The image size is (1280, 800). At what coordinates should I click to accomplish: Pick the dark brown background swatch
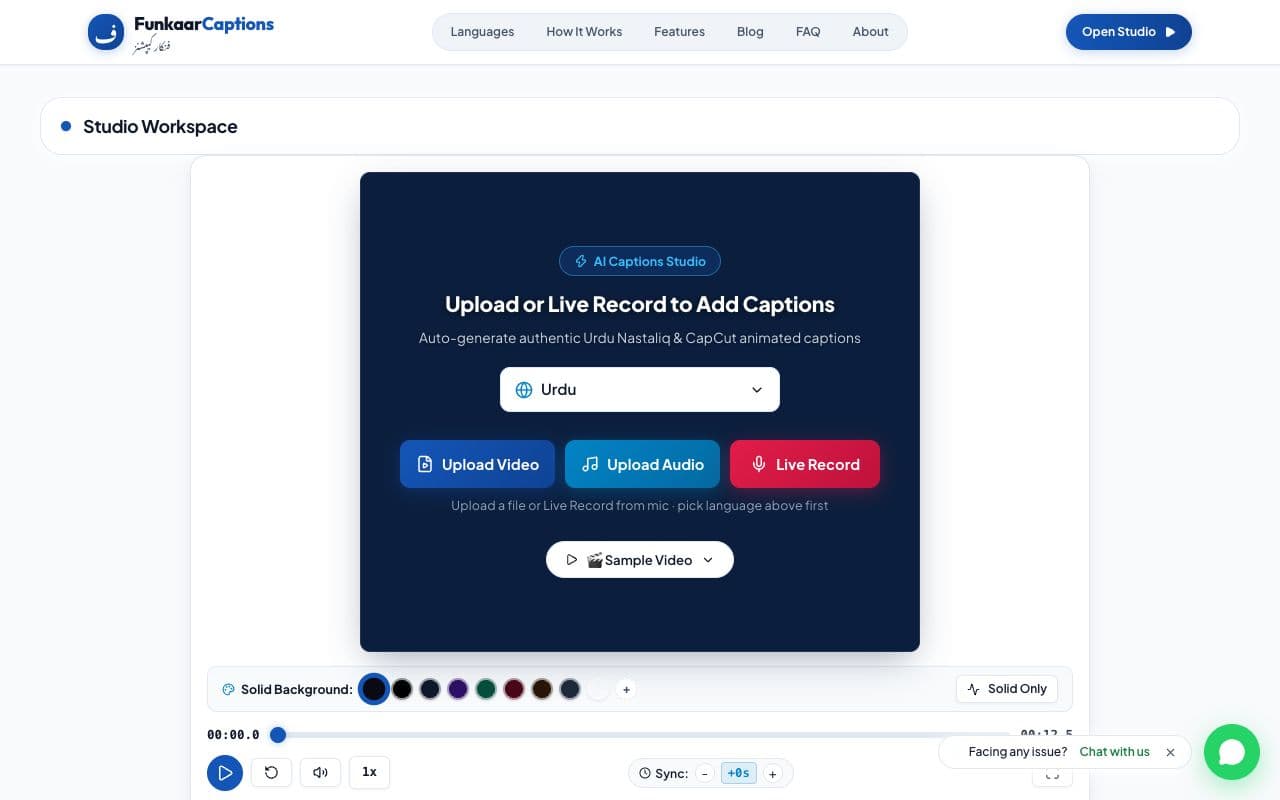[542, 689]
